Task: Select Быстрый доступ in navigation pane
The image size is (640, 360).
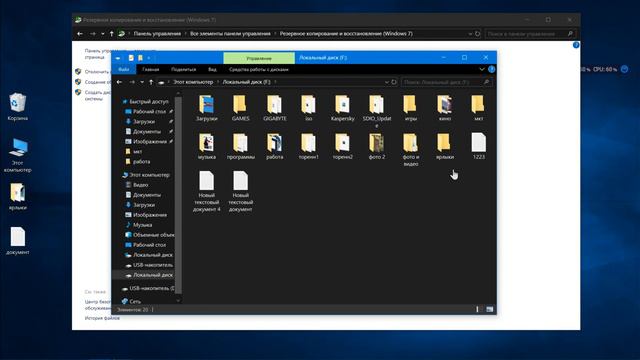Action: 145,101
